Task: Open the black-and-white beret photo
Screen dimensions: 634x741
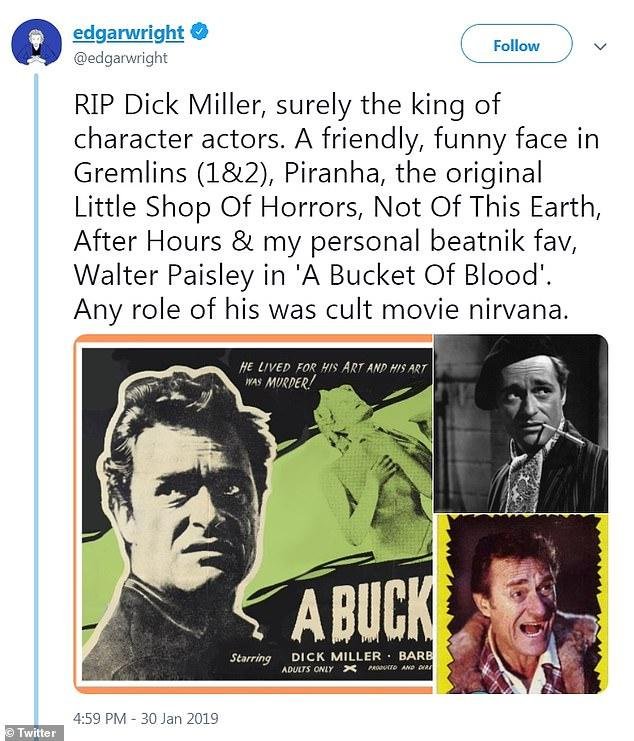Action: click(521, 423)
